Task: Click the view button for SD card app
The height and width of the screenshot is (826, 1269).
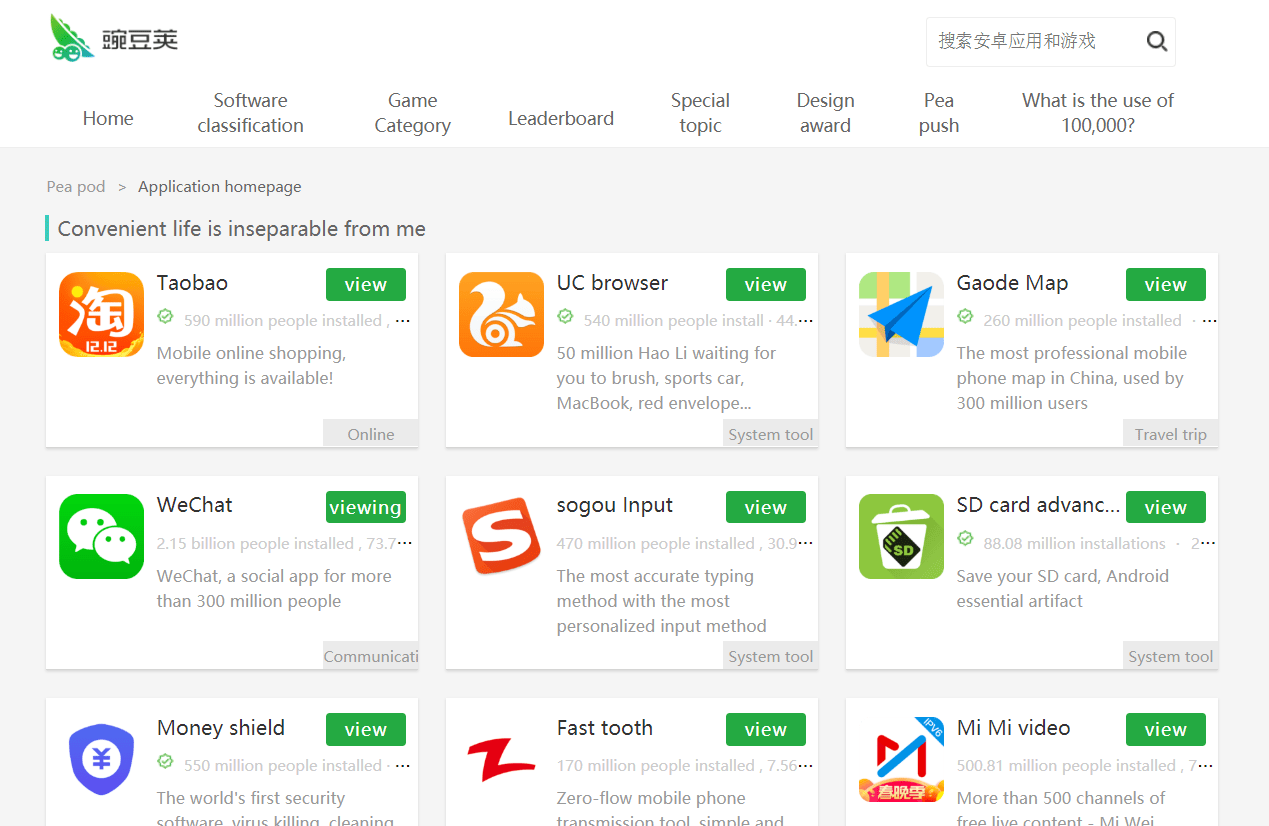Action: coord(1166,507)
